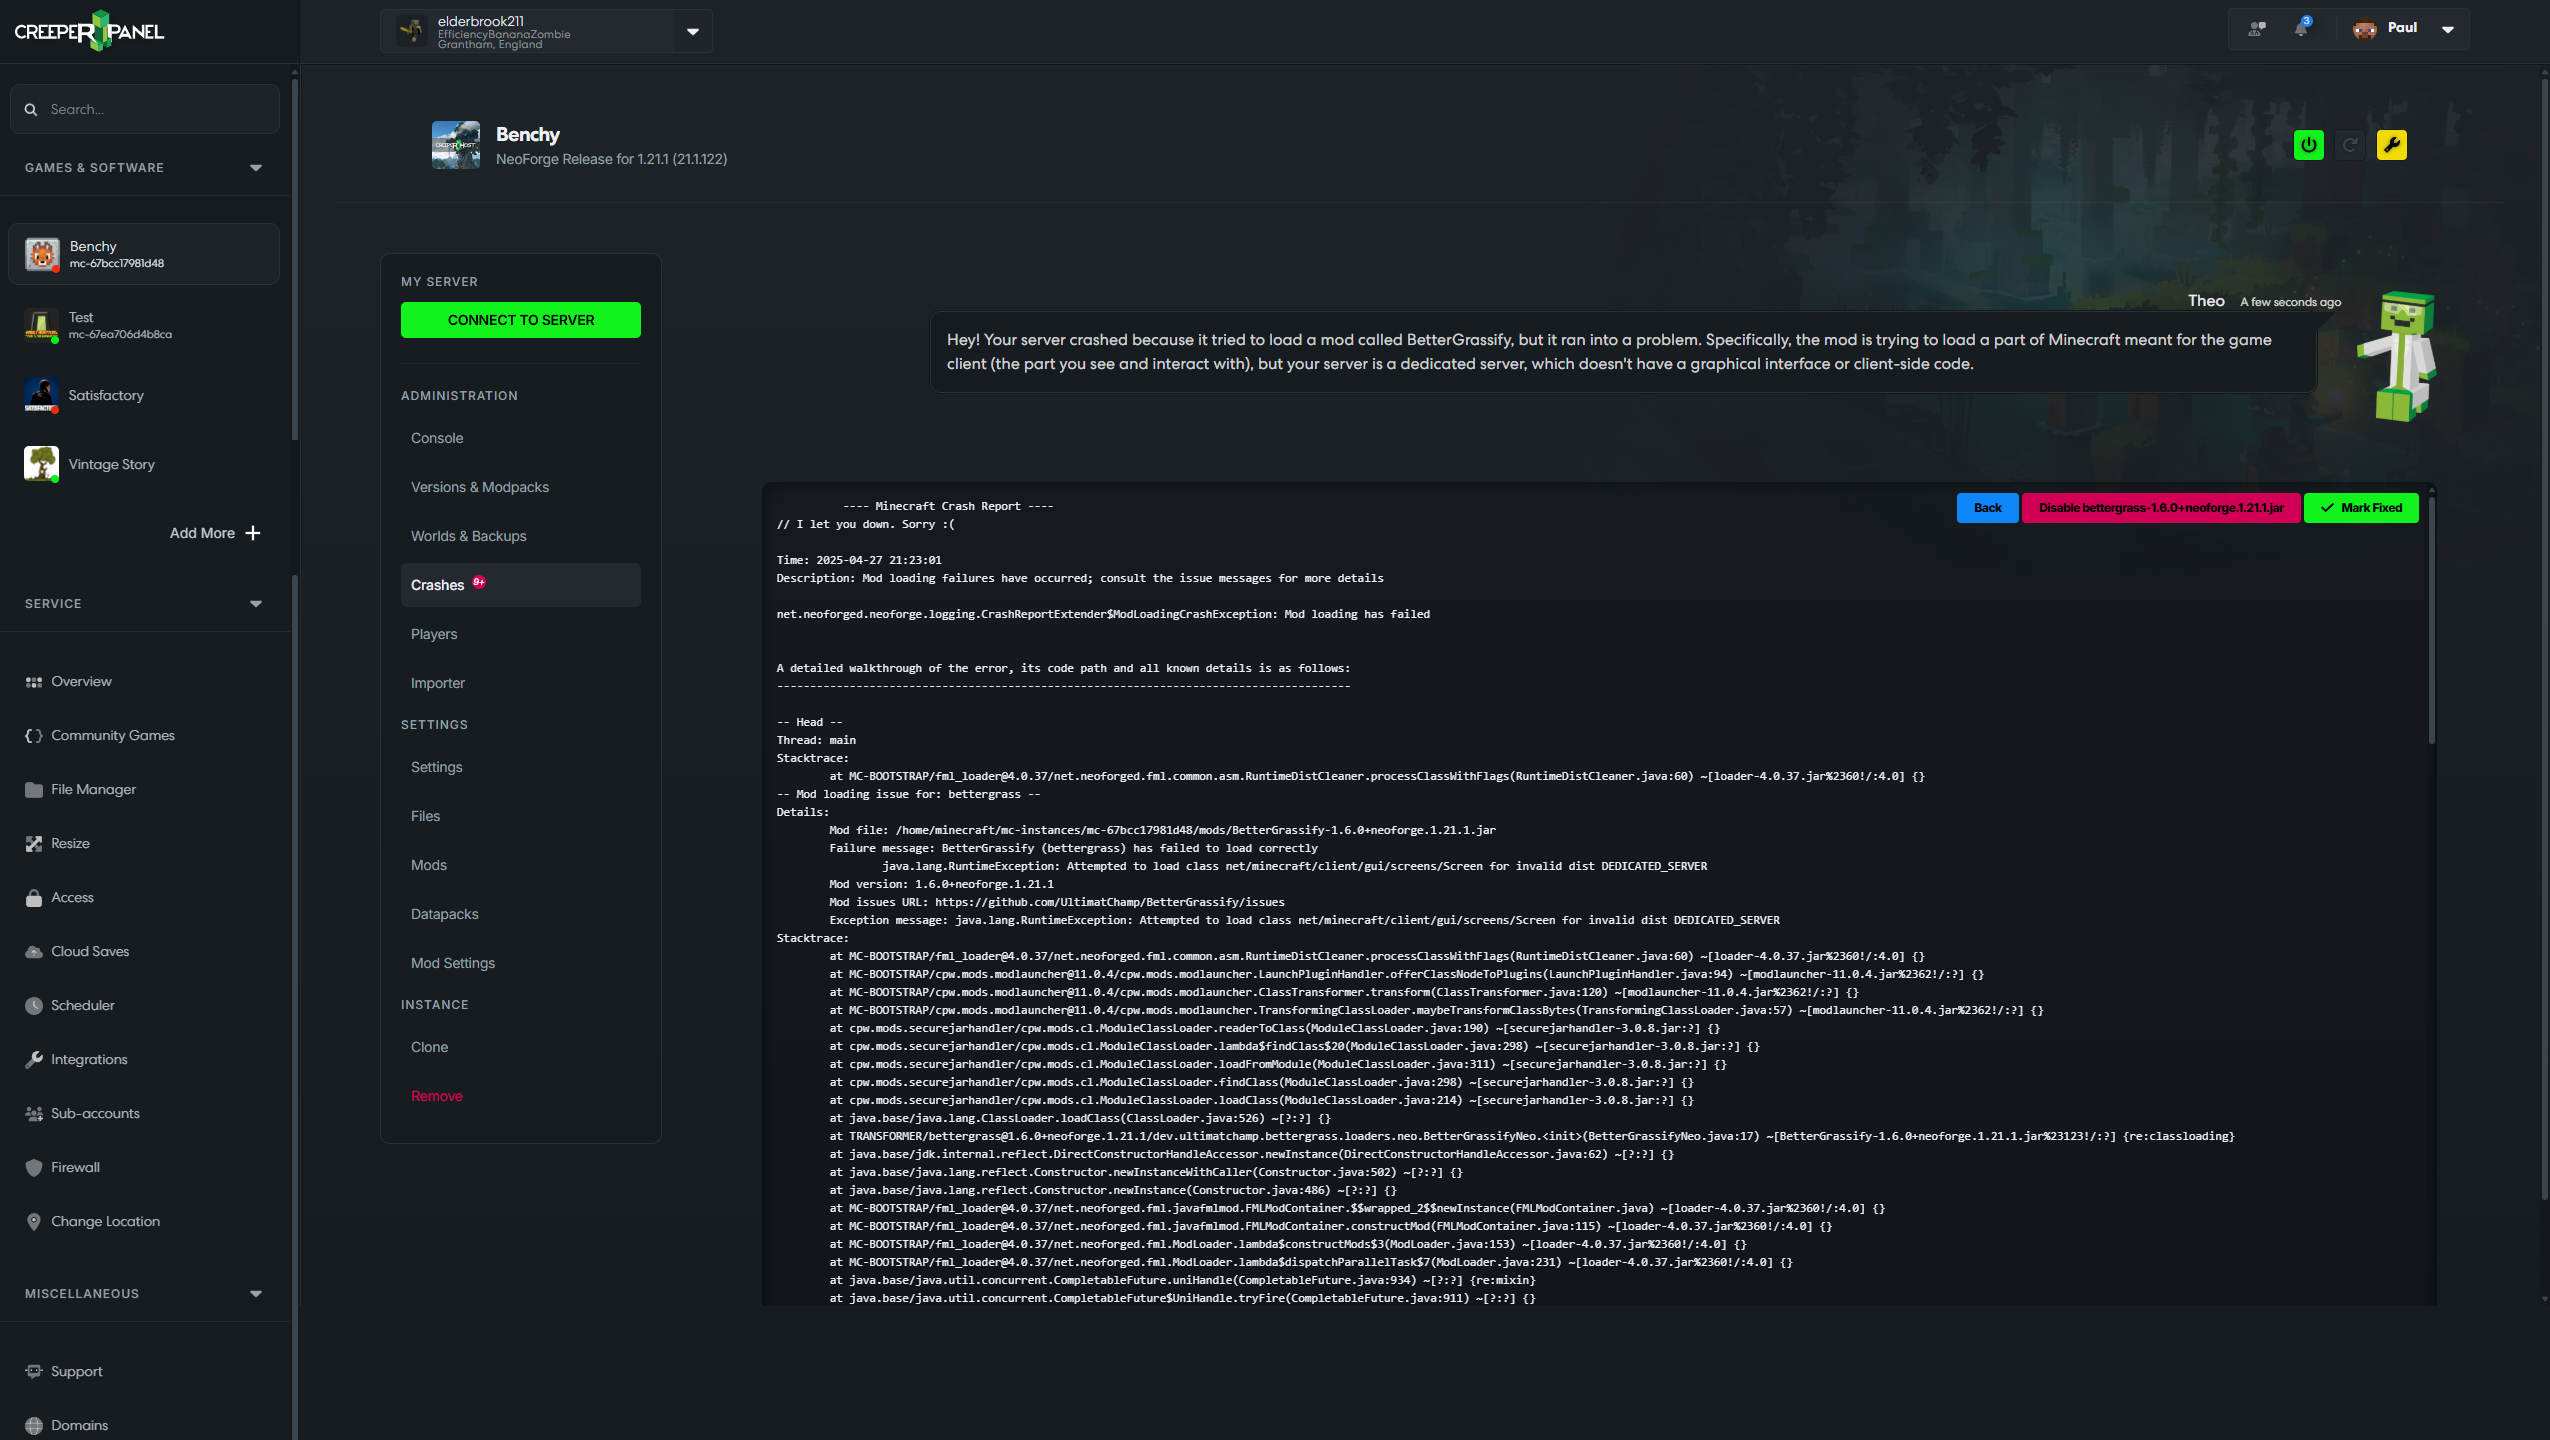This screenshot has height=1440, width=2550.
Task: Click the Test server icon
Action: 42,326
